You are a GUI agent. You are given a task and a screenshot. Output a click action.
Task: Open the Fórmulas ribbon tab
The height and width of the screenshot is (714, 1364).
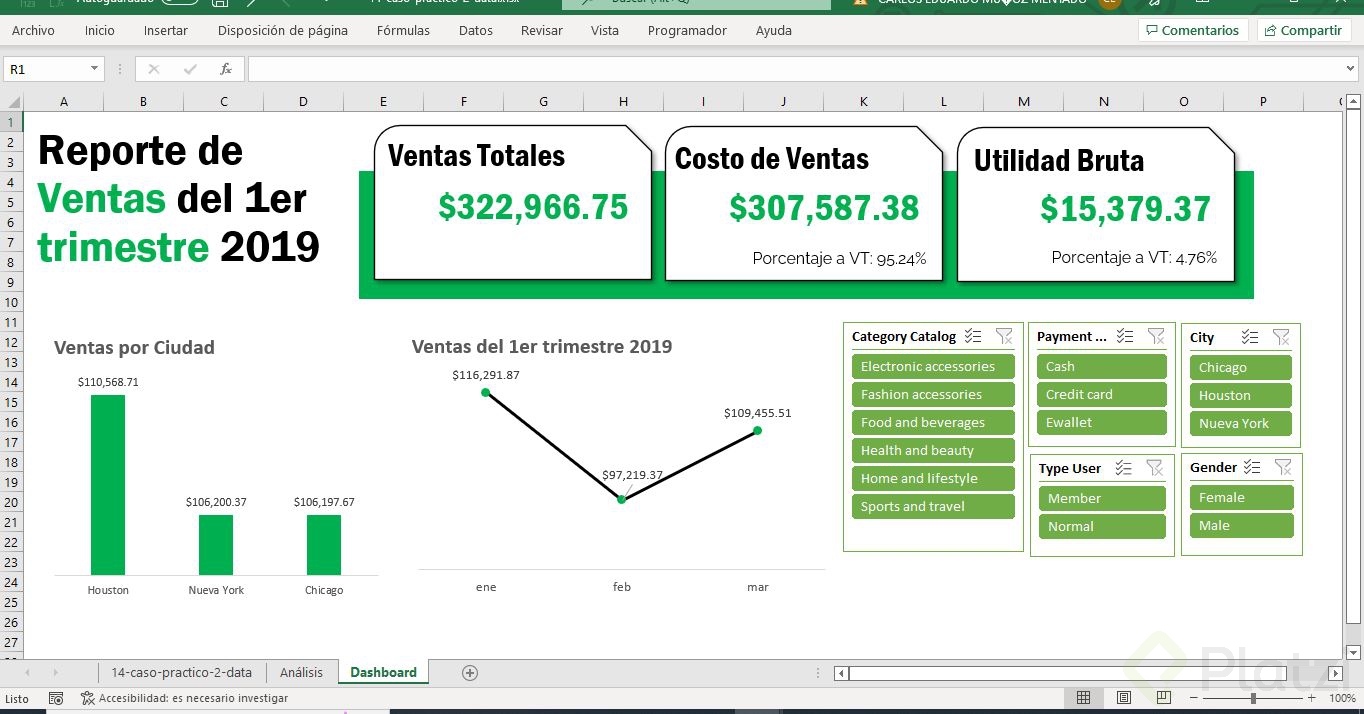pyautogui.click(x=403, y=31)
